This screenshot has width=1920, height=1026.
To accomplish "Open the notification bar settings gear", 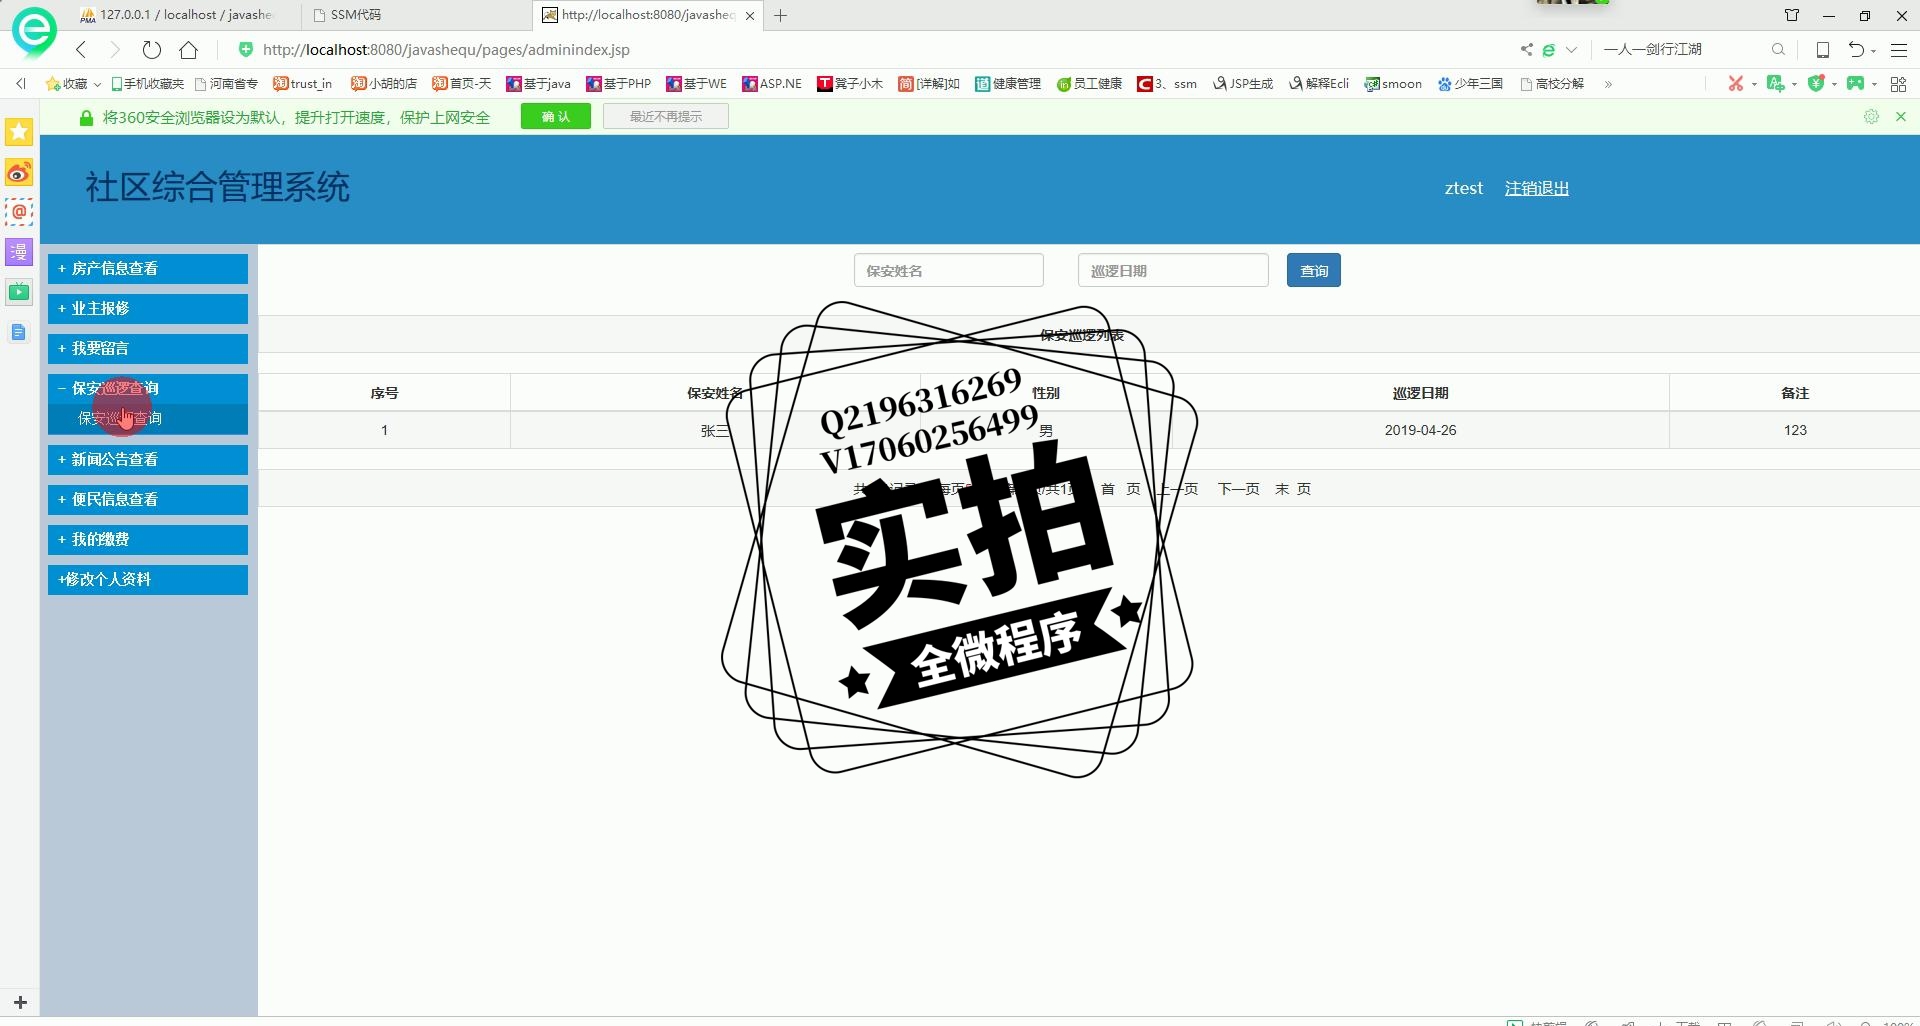I will pyautogui.click(x=1871, y=117).
